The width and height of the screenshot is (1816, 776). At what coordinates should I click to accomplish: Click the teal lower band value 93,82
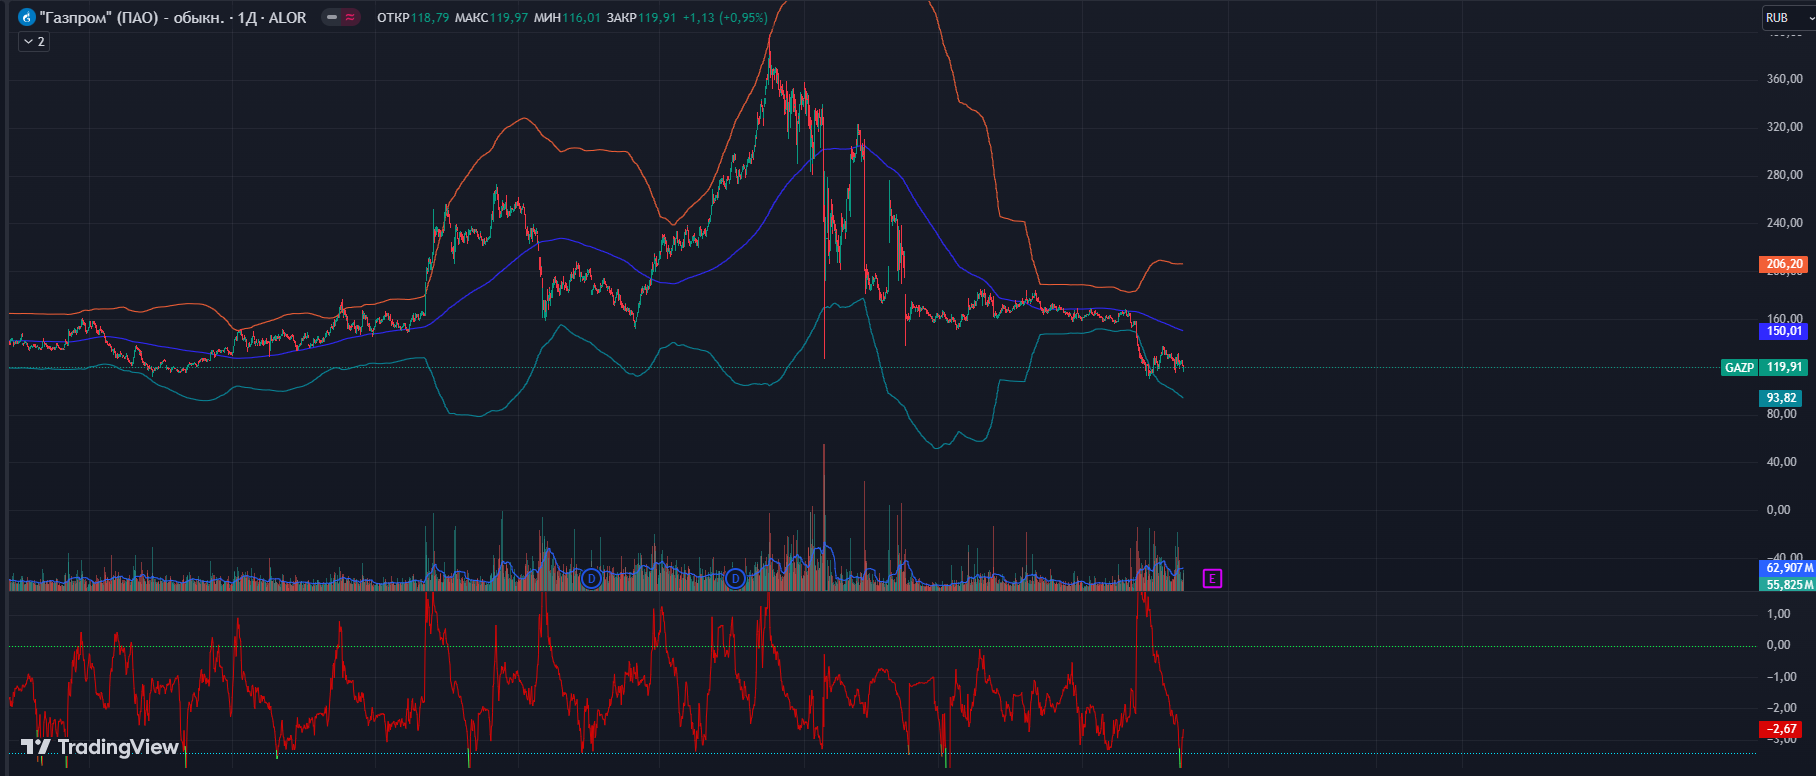[1782, 398]
